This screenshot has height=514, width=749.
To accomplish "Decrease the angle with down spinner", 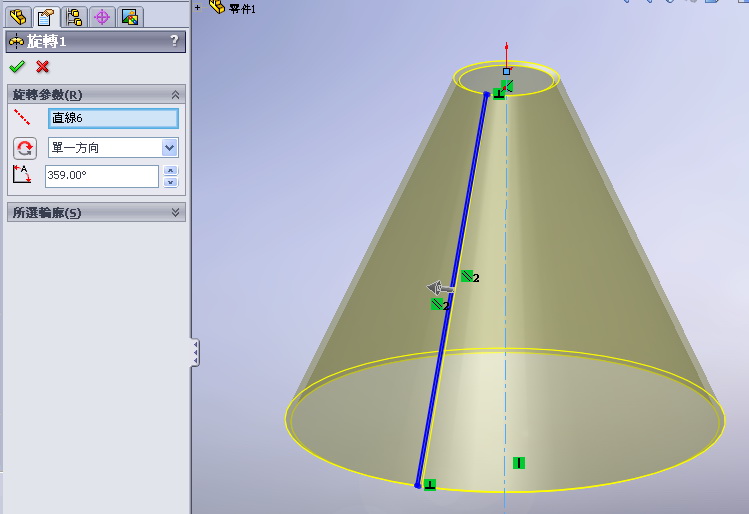I will (171, 182).
